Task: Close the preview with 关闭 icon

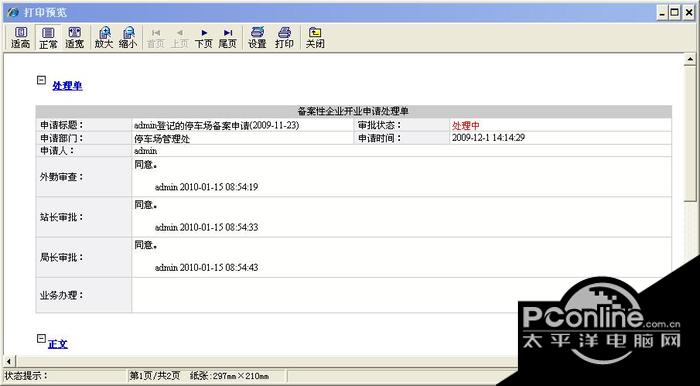Action: (315, 37)
